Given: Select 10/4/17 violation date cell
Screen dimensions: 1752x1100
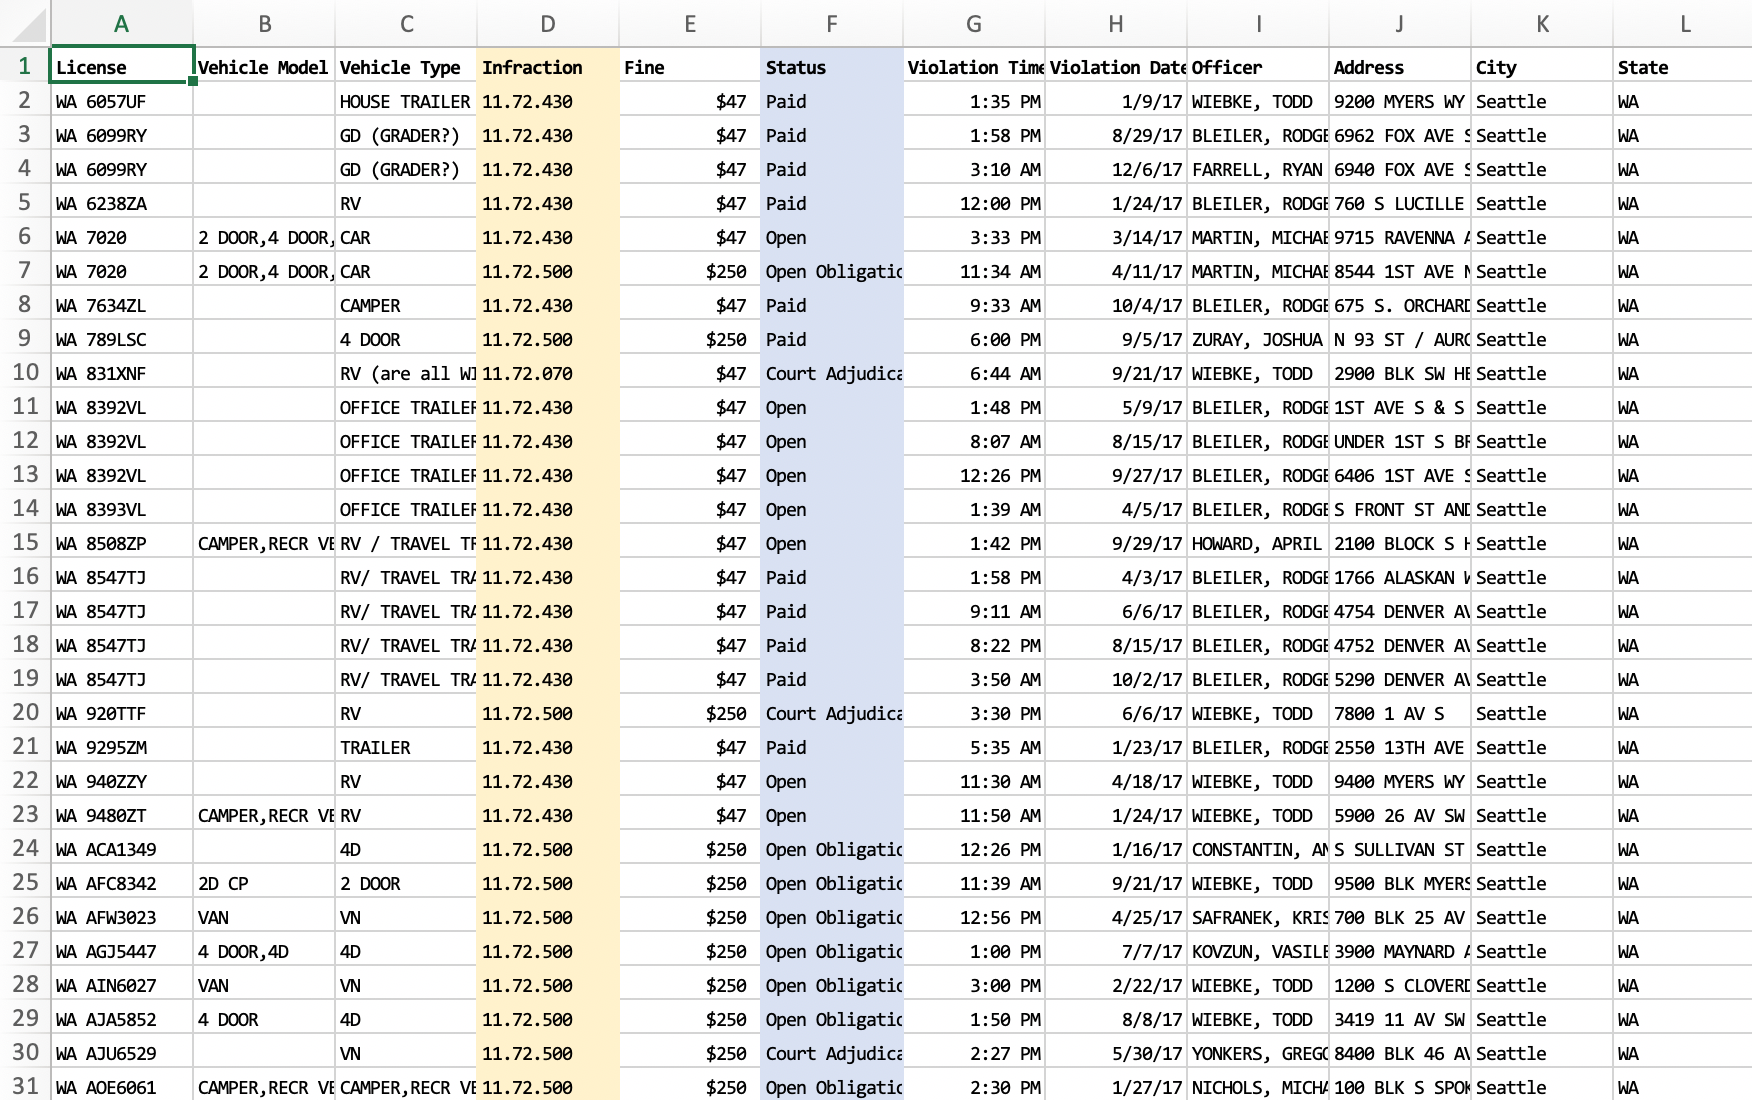Looking at the screenshot, I should pos(1115,305).
